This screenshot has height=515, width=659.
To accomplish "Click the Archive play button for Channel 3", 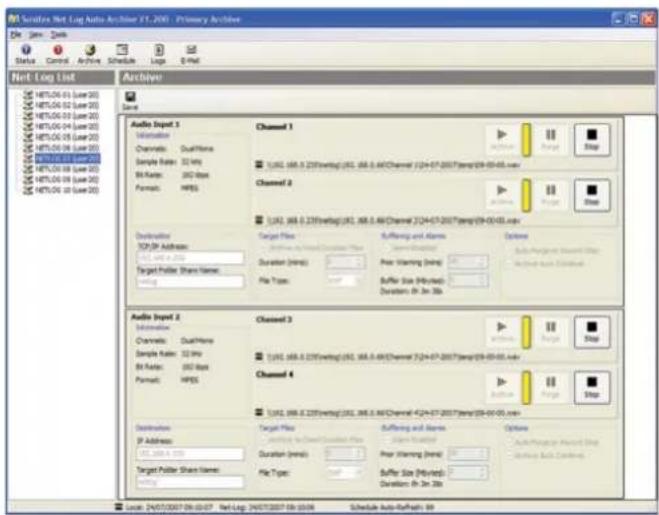I will 502,332.
